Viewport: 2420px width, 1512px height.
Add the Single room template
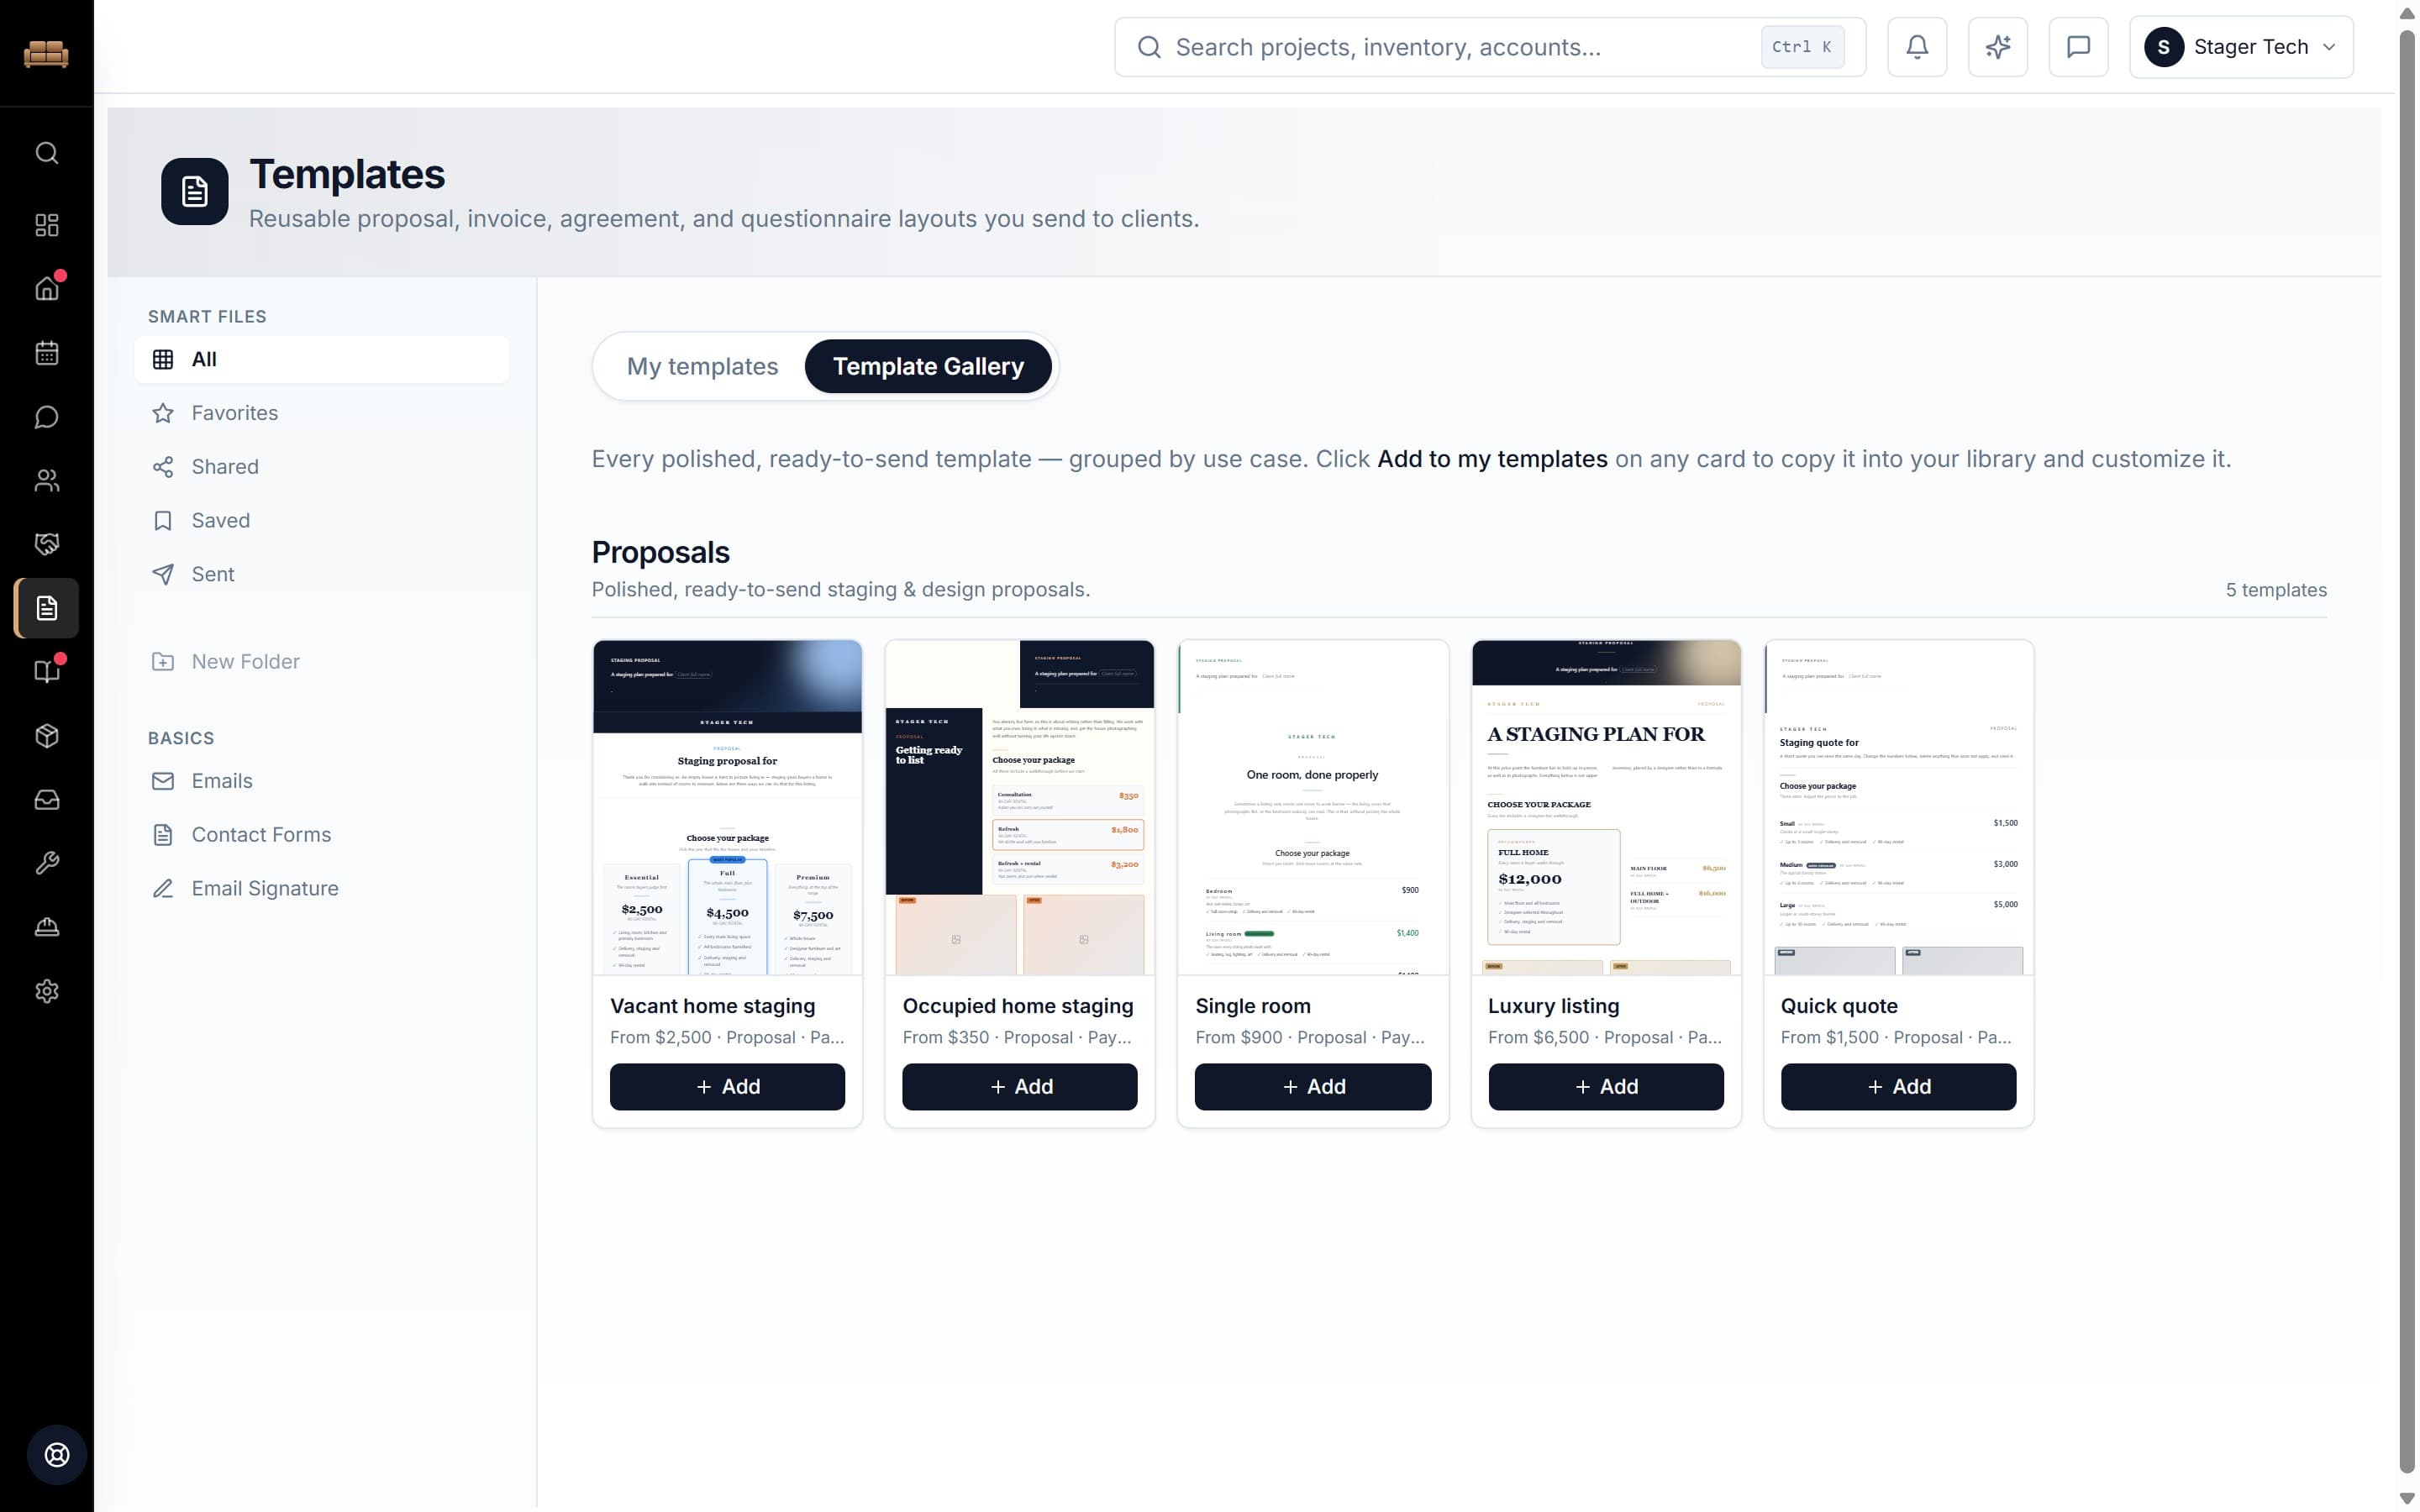(1313, 1086)
